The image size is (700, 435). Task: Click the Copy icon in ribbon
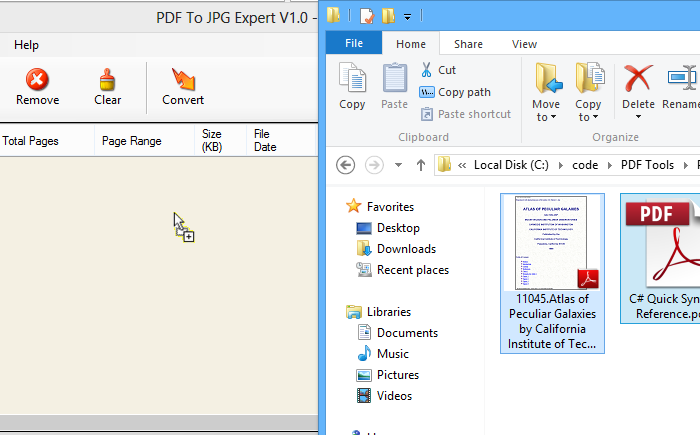pos(352,78)
